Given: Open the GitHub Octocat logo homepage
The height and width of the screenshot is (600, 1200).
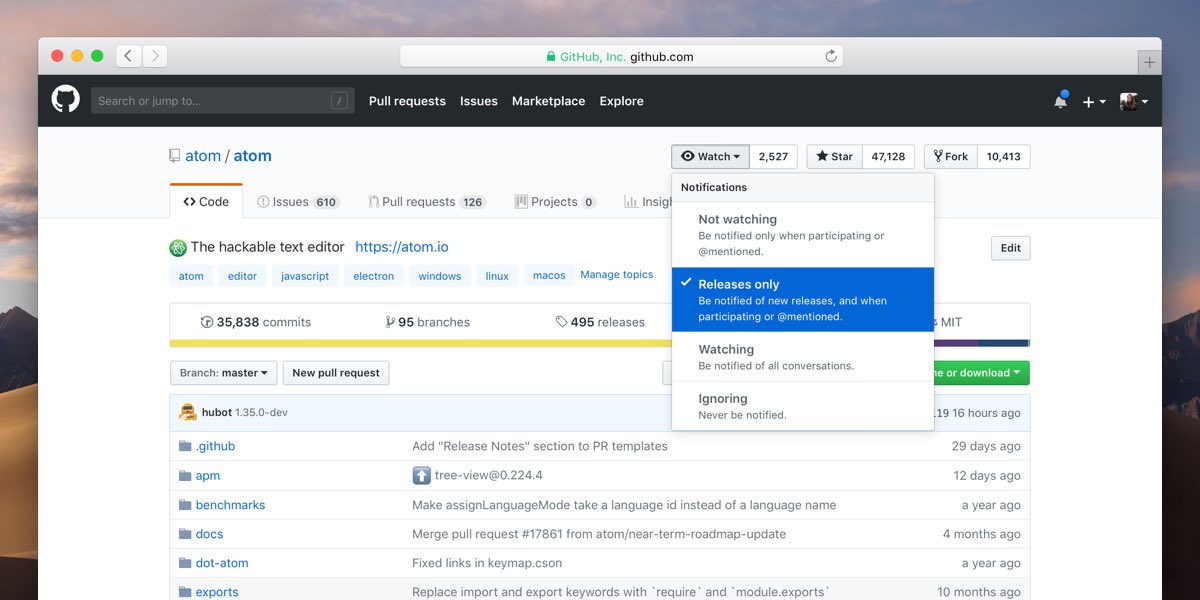Looking at the screenshot, I should pyautogui.click(x=66, y=100).
